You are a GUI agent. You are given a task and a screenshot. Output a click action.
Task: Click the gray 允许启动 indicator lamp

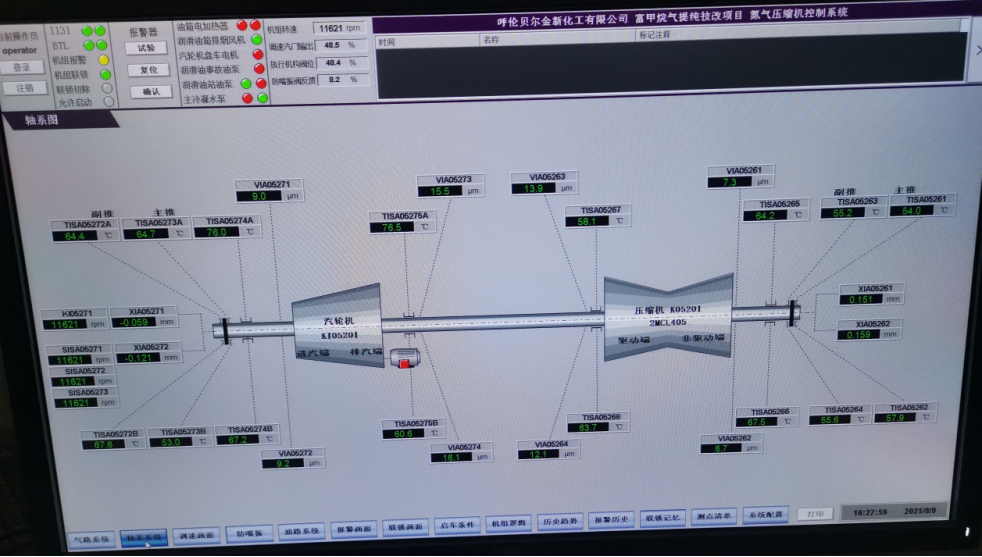pos(109,101)
